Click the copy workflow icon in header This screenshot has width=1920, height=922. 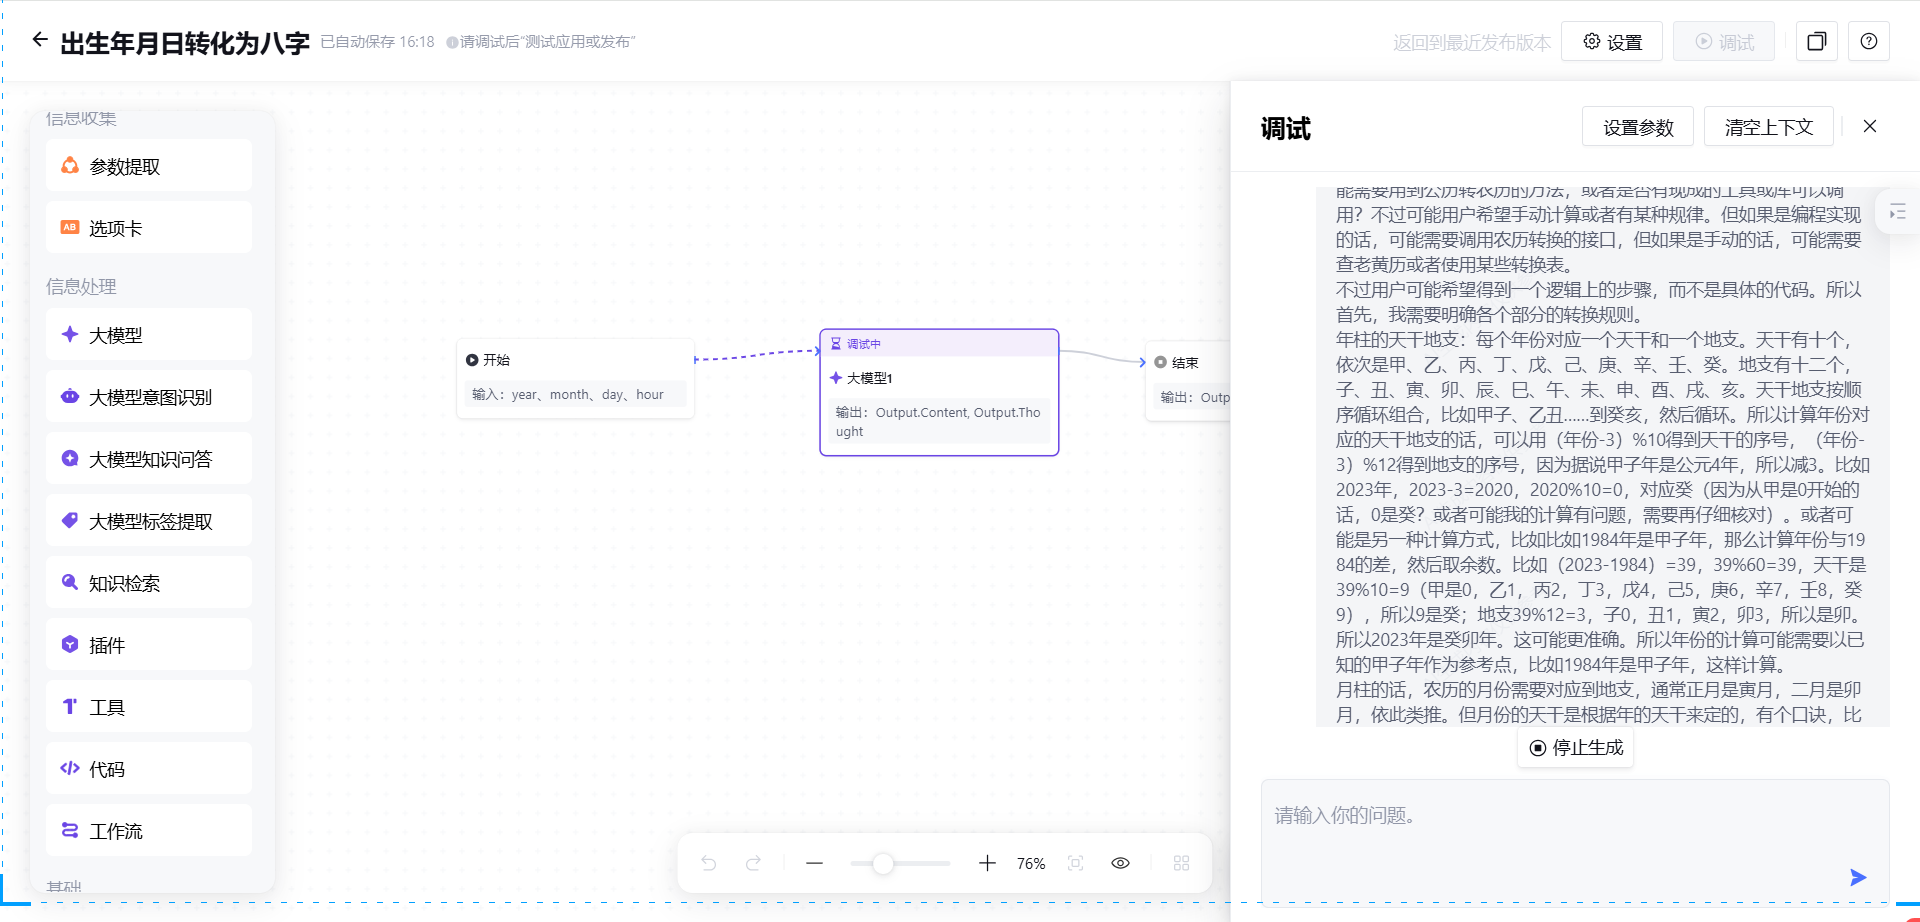1817,42
